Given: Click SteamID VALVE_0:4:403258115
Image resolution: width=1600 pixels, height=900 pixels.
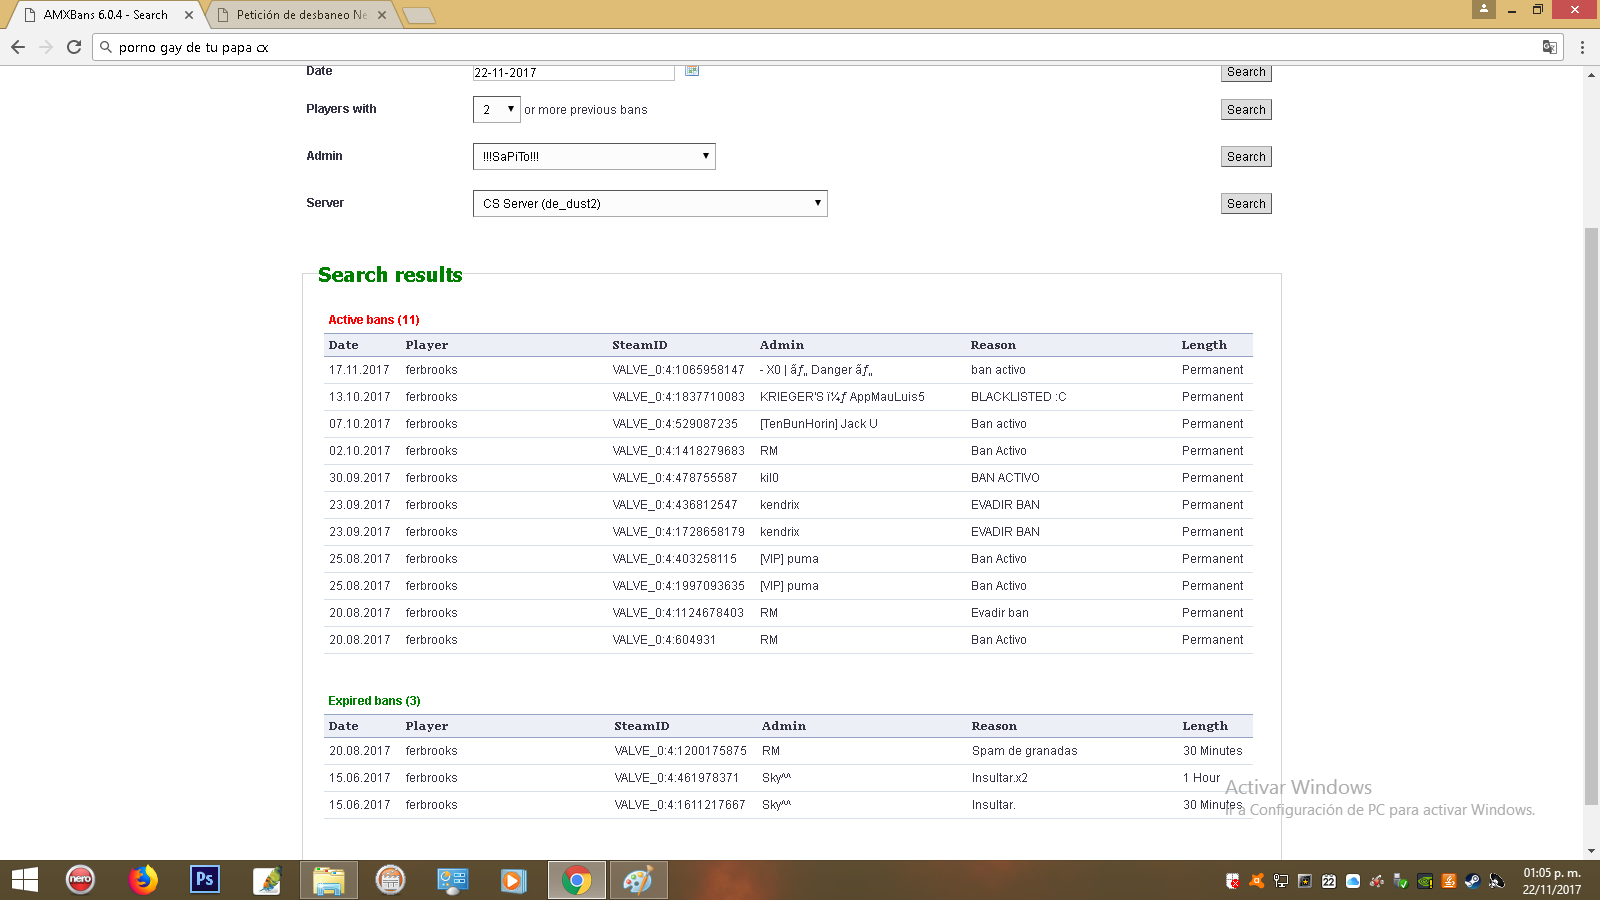Looking at the screenshot, I should click(x=674, y=559).
